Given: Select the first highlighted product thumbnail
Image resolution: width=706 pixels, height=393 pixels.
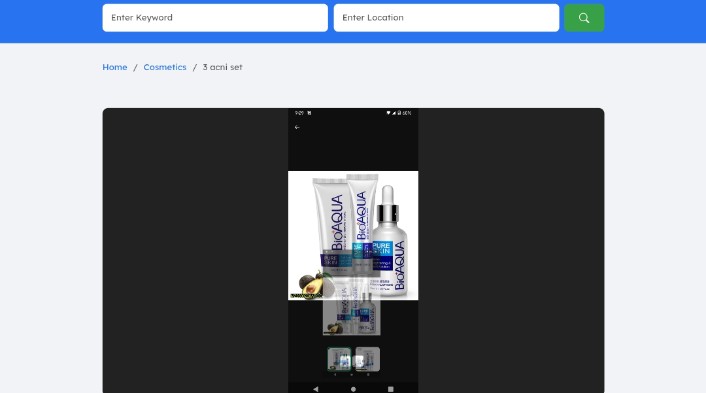Looking at the screenshot, I should pos(339,359).
